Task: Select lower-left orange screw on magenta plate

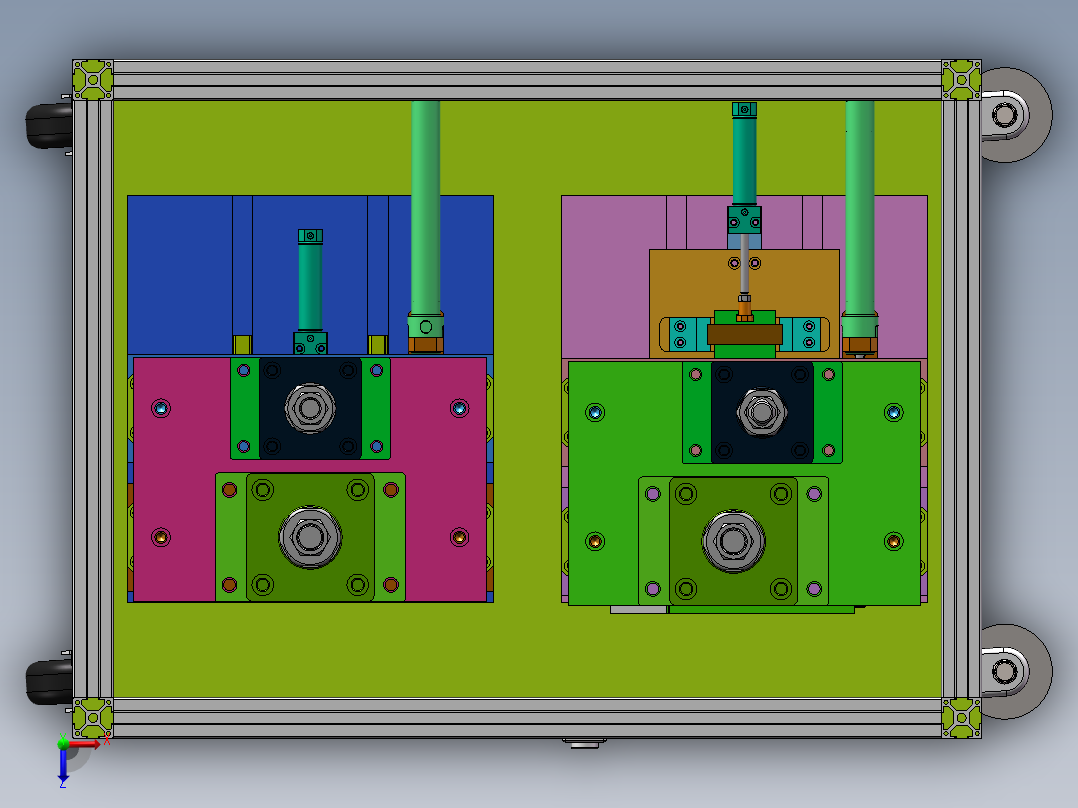Action: 161,537
